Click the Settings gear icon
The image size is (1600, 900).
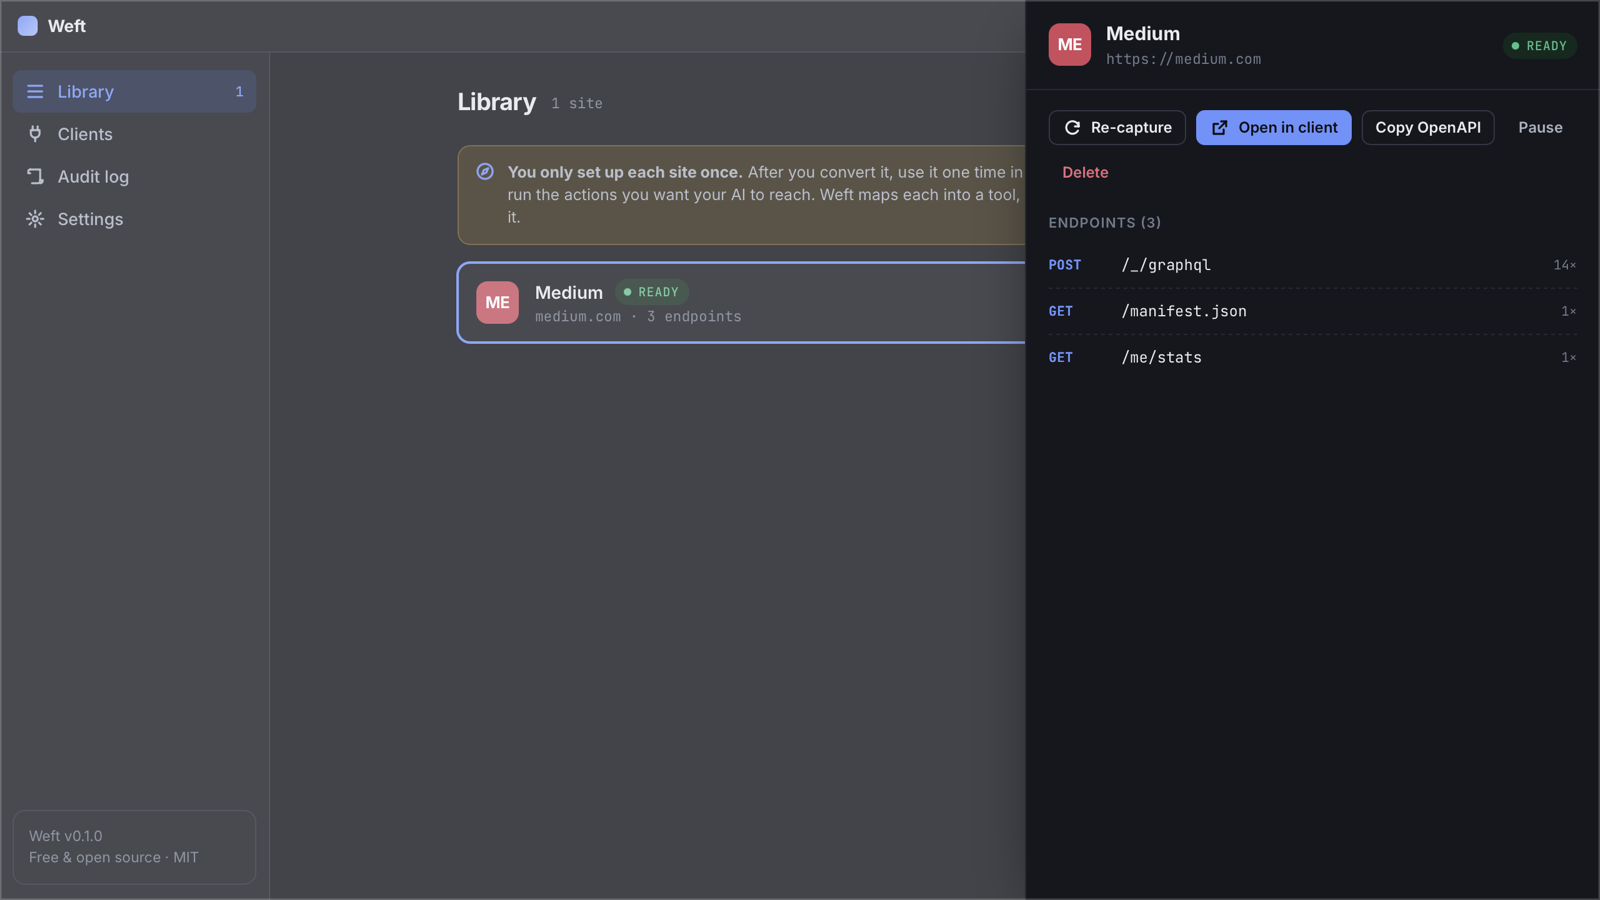coord(35,219)
